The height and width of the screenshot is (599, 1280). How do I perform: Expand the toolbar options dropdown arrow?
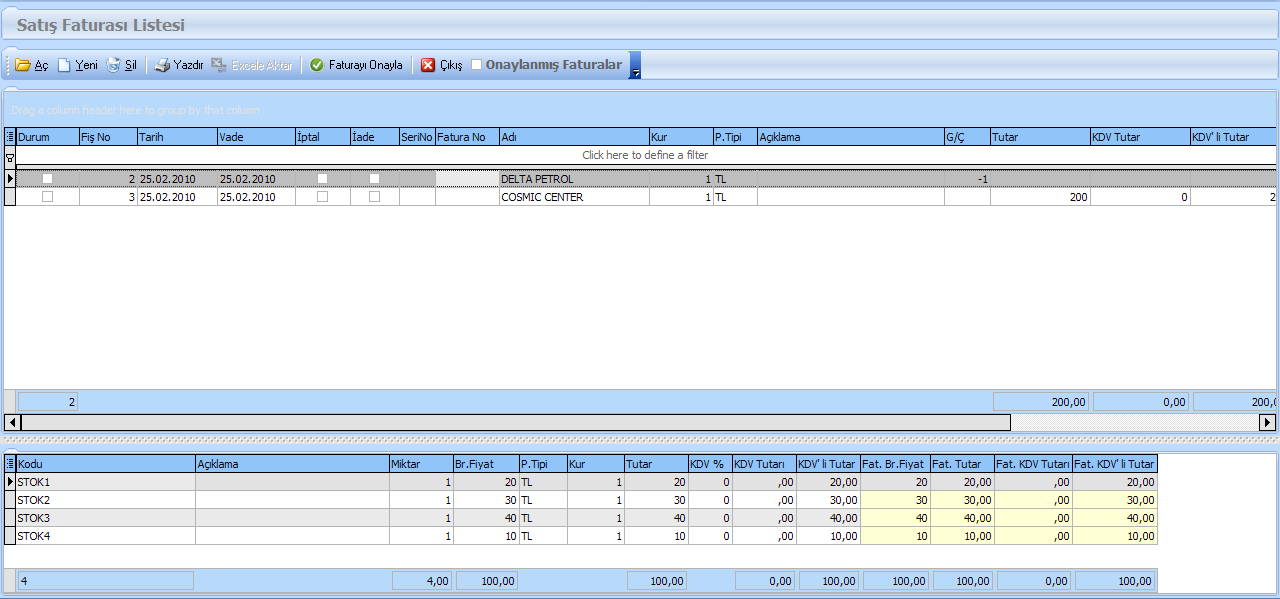tap(635, 66)
